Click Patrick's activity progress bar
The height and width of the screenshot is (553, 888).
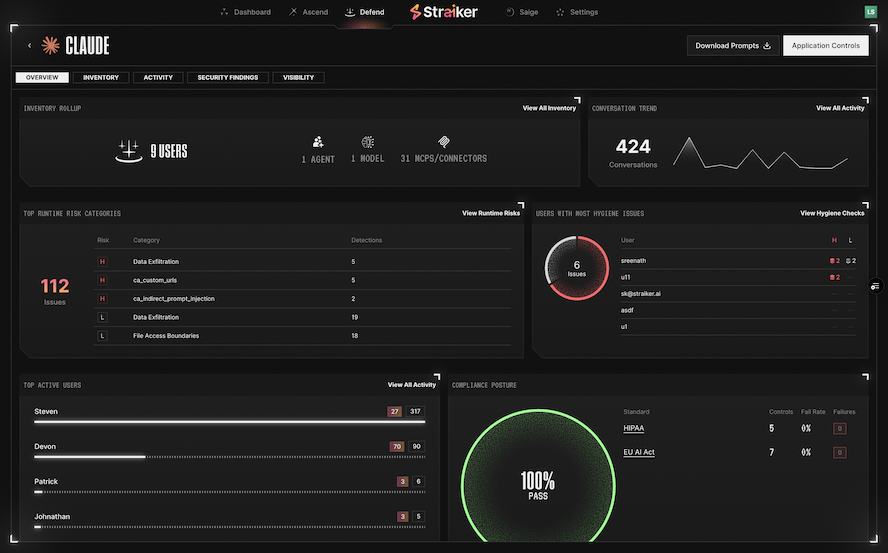coord(229,492)
